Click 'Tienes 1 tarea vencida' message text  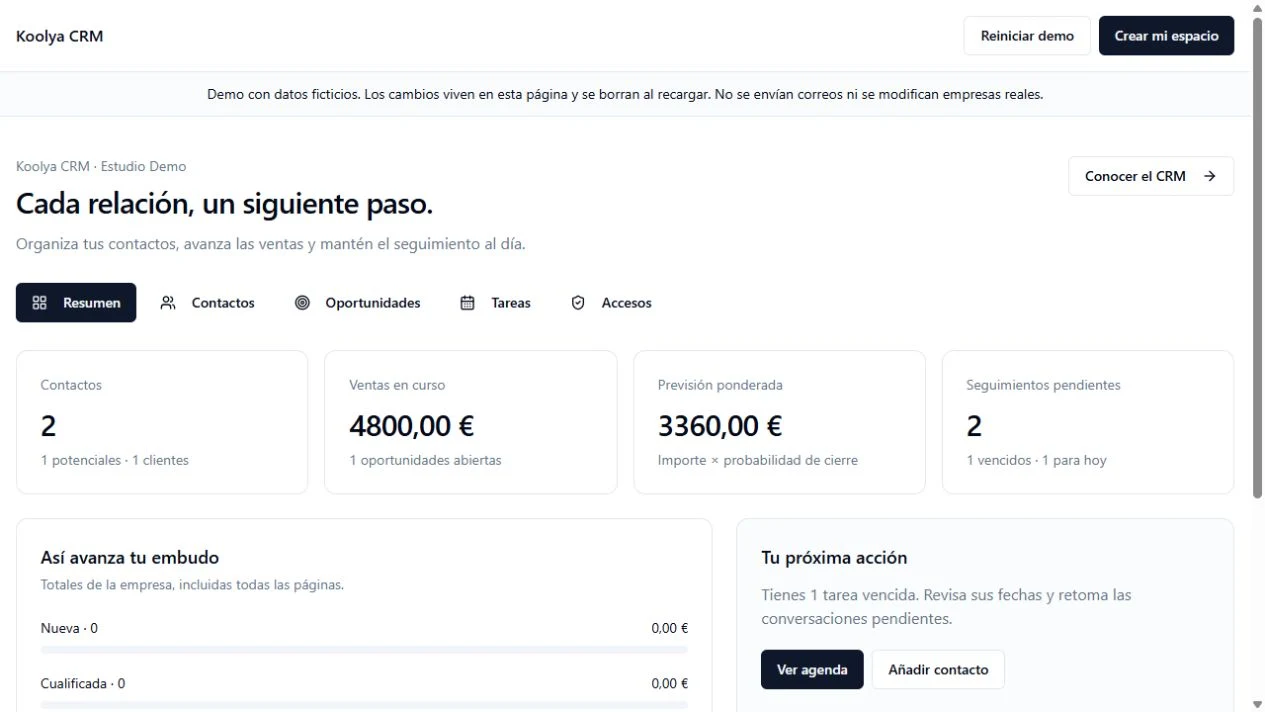click(946, 607)
